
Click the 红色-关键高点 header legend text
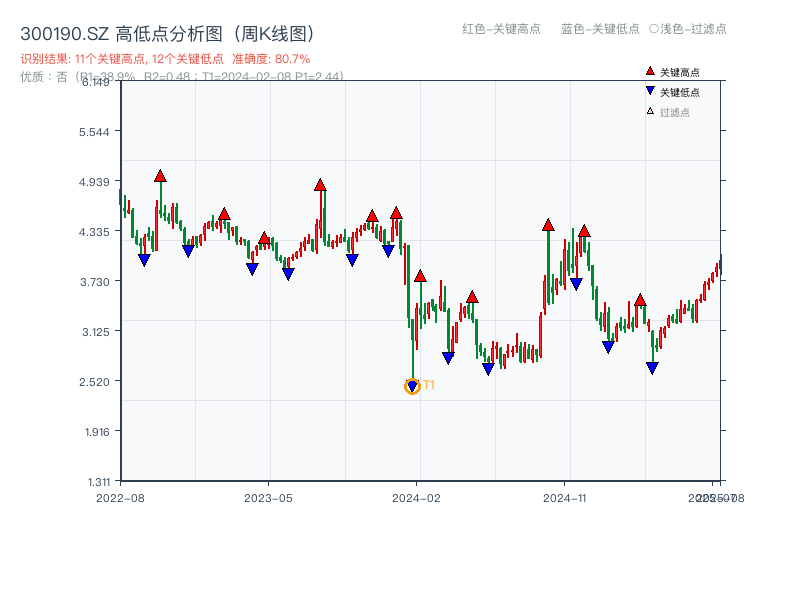(501, 29)
